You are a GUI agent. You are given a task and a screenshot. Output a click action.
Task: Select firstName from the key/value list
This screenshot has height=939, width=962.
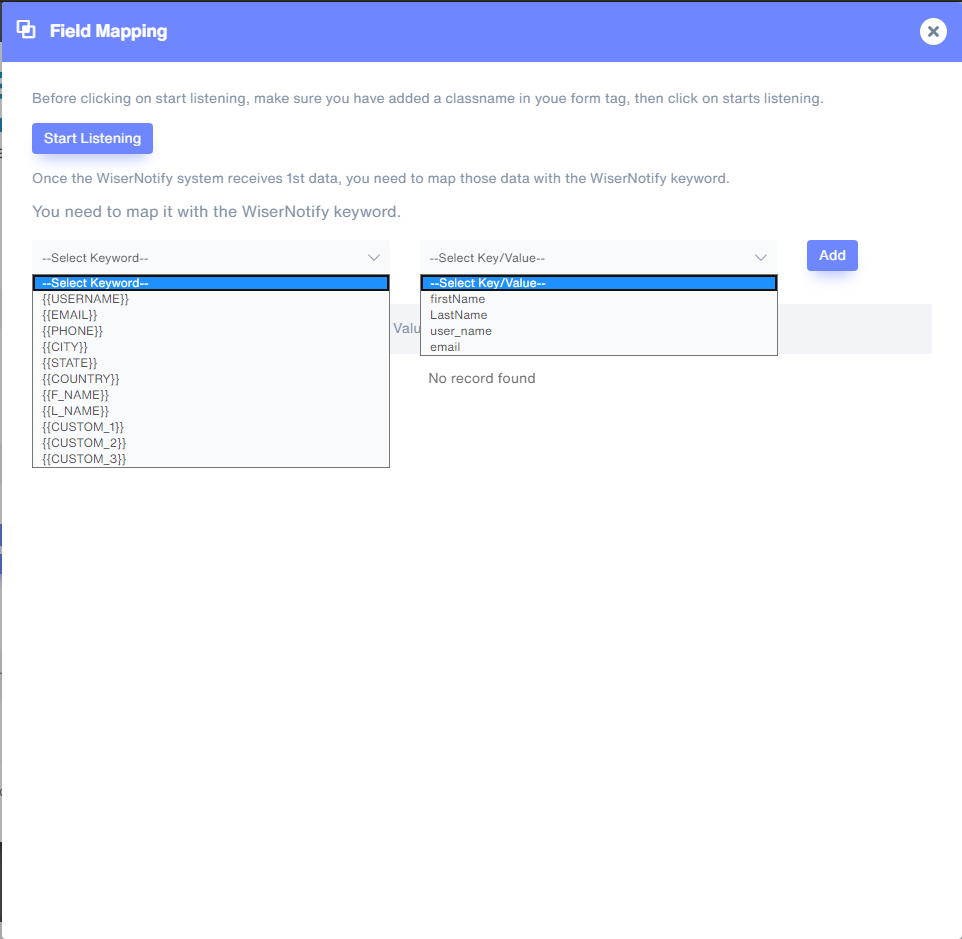(457, 299)
